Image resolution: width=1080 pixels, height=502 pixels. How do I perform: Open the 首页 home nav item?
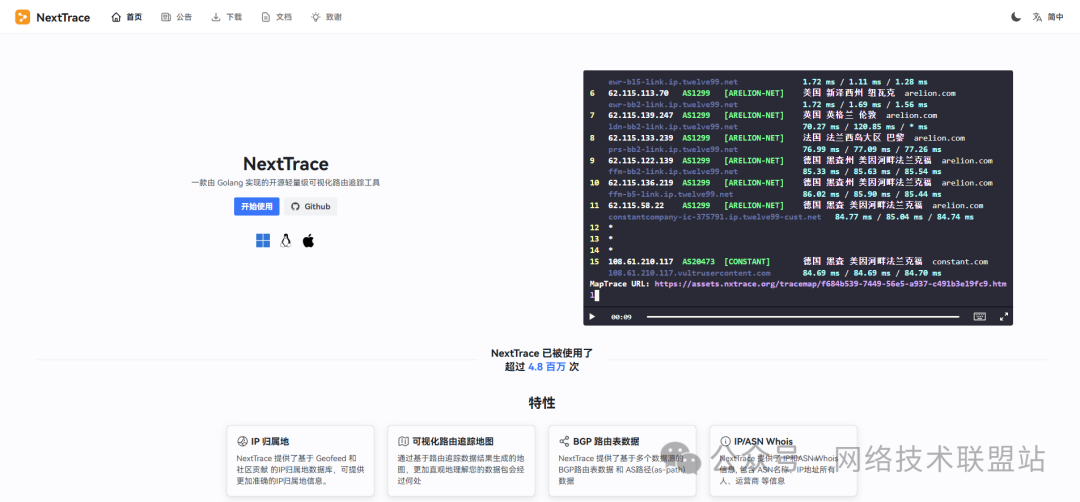(x=127, y=17)
